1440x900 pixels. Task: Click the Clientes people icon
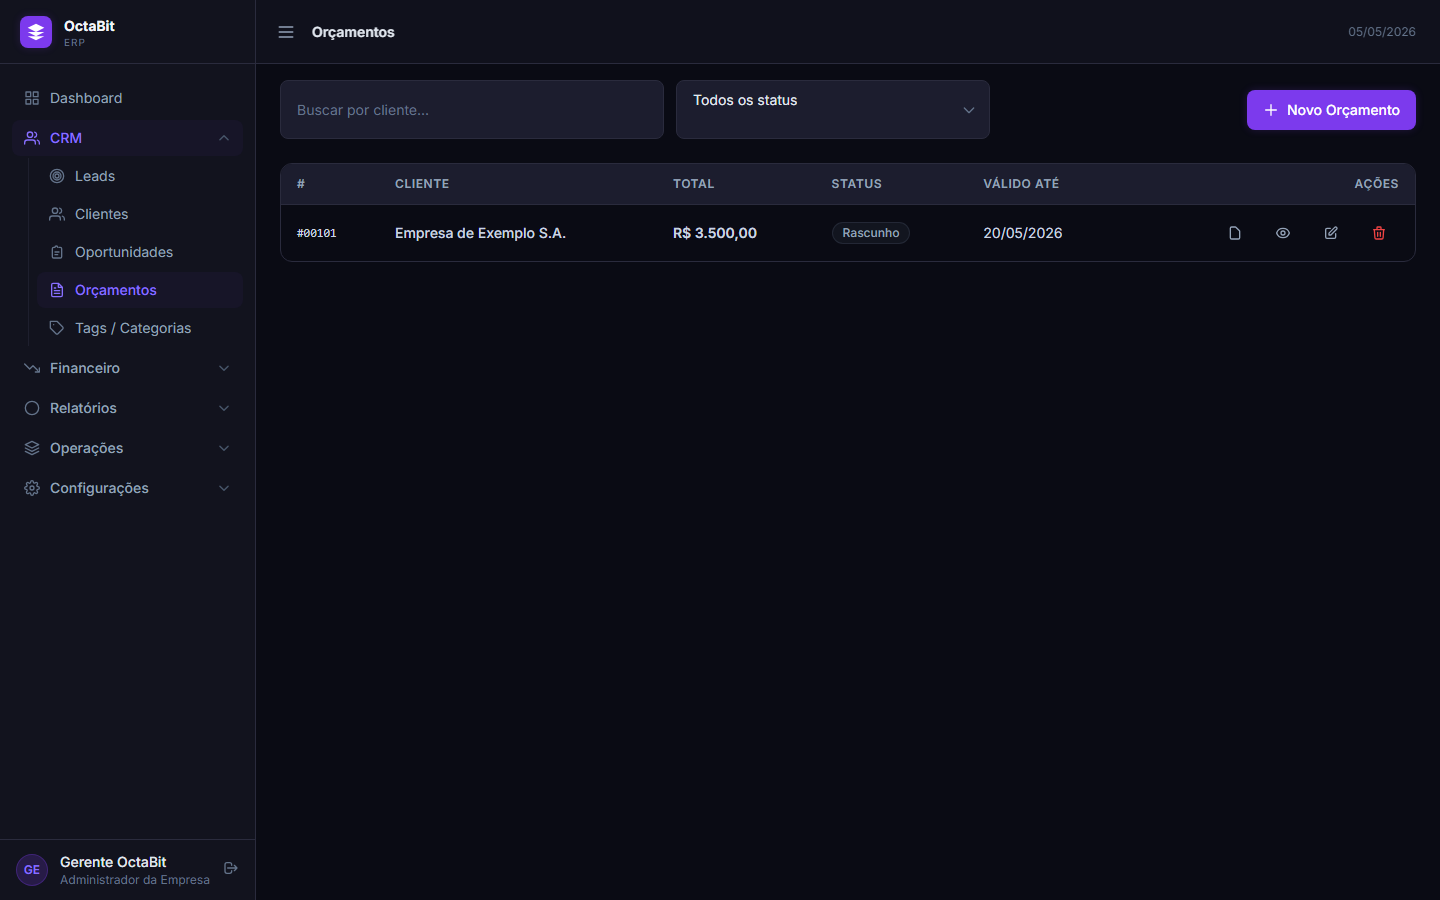click(57, 214)
